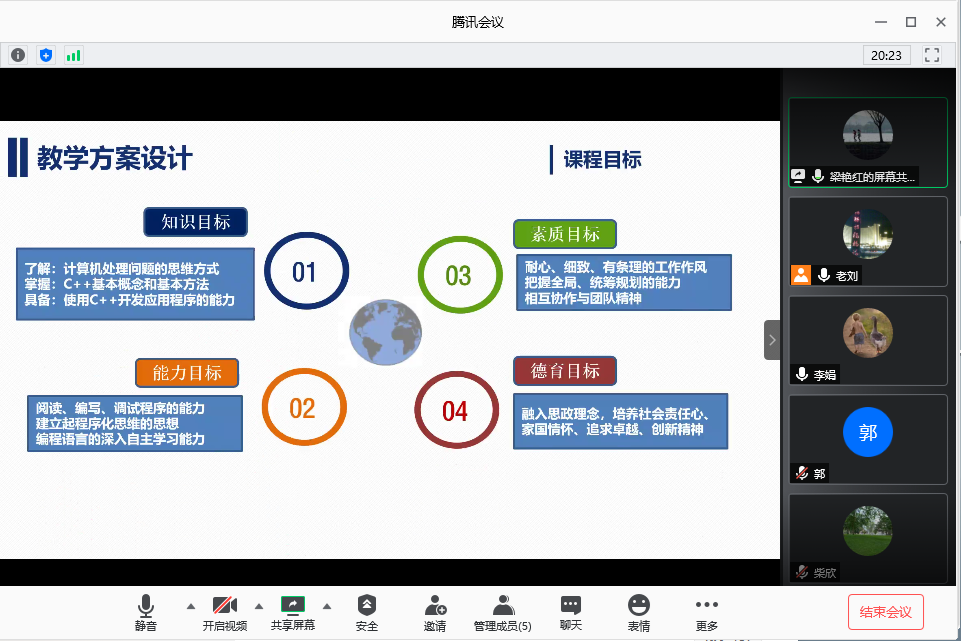Image resolution: width=961 pixels, height=641 pixels.
Task: Collapse the participant video side panel
Action: click(771, 340)
